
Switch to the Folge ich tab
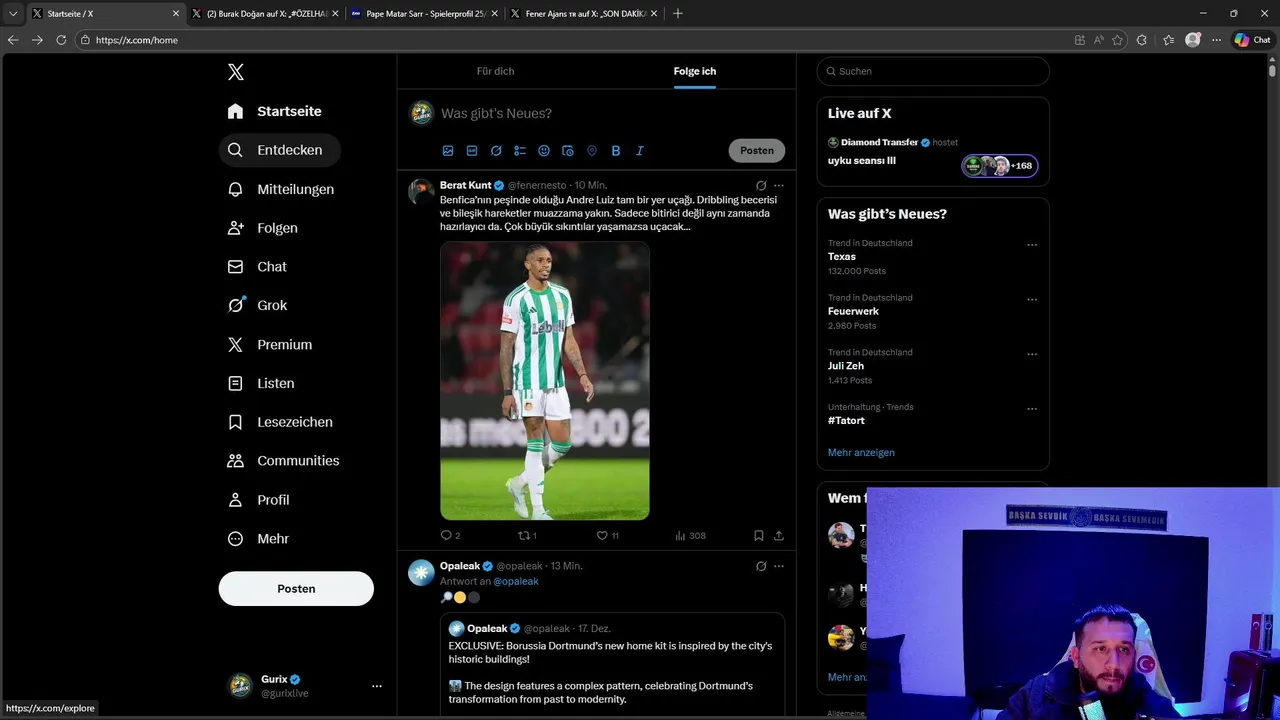[x=694, y=71]
